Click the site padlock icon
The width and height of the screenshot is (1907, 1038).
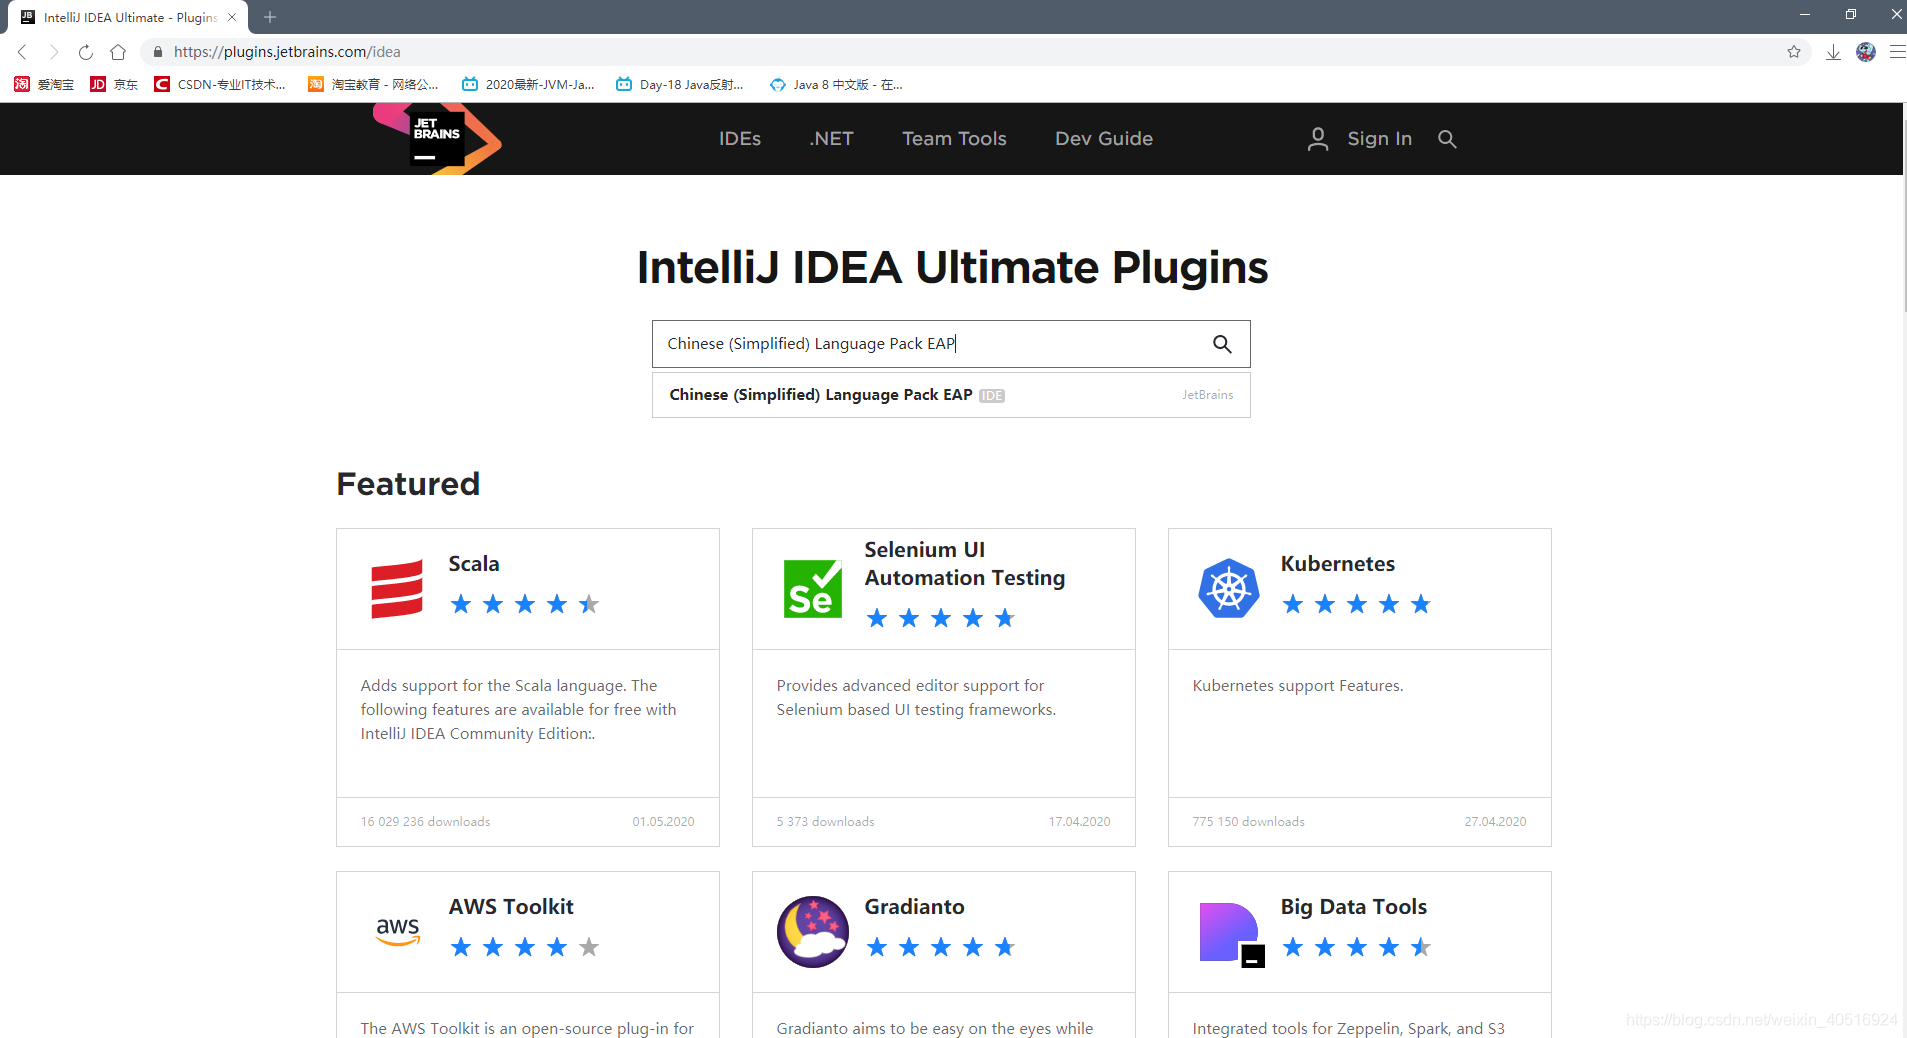point(158,52)
